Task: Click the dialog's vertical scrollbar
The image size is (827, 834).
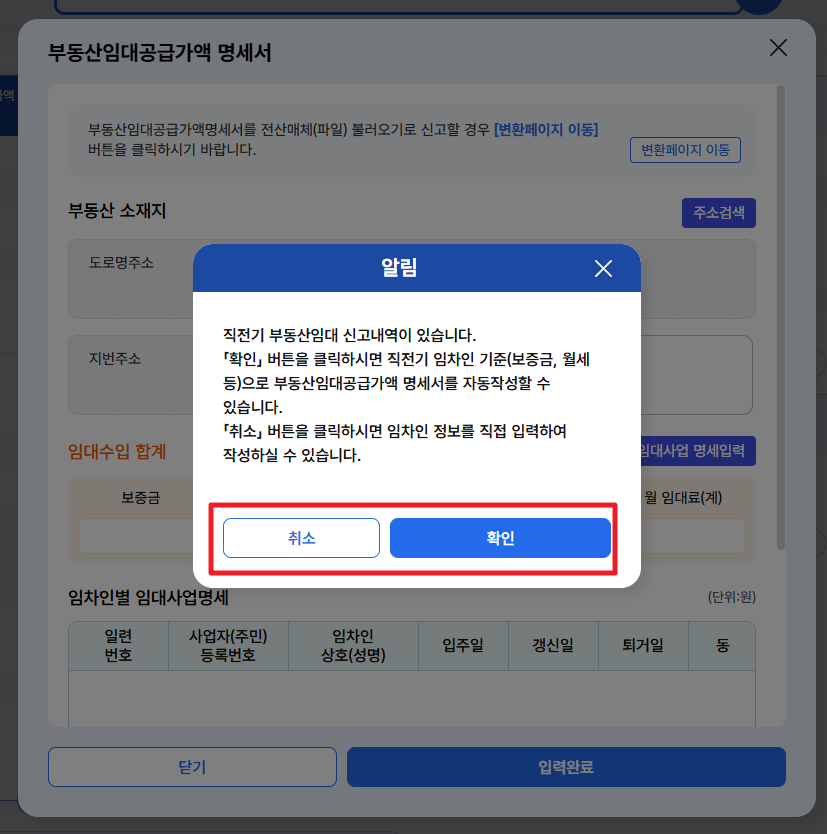Action: (x=781, y=317)
